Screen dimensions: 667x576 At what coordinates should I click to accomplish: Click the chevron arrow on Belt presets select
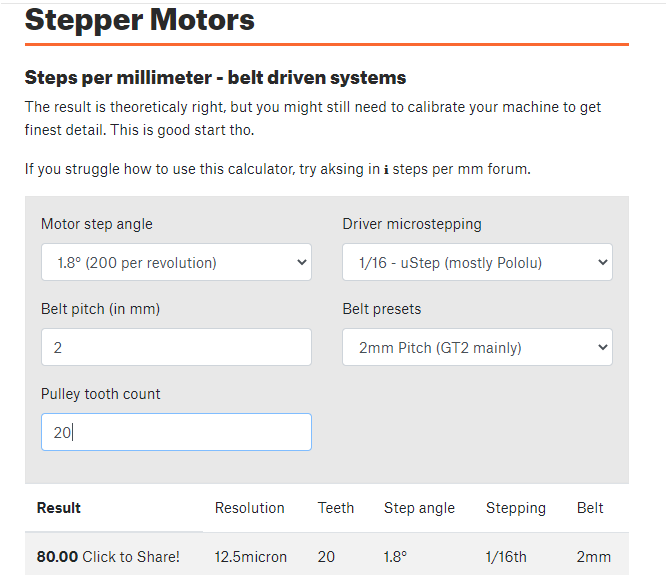[603, 347]
